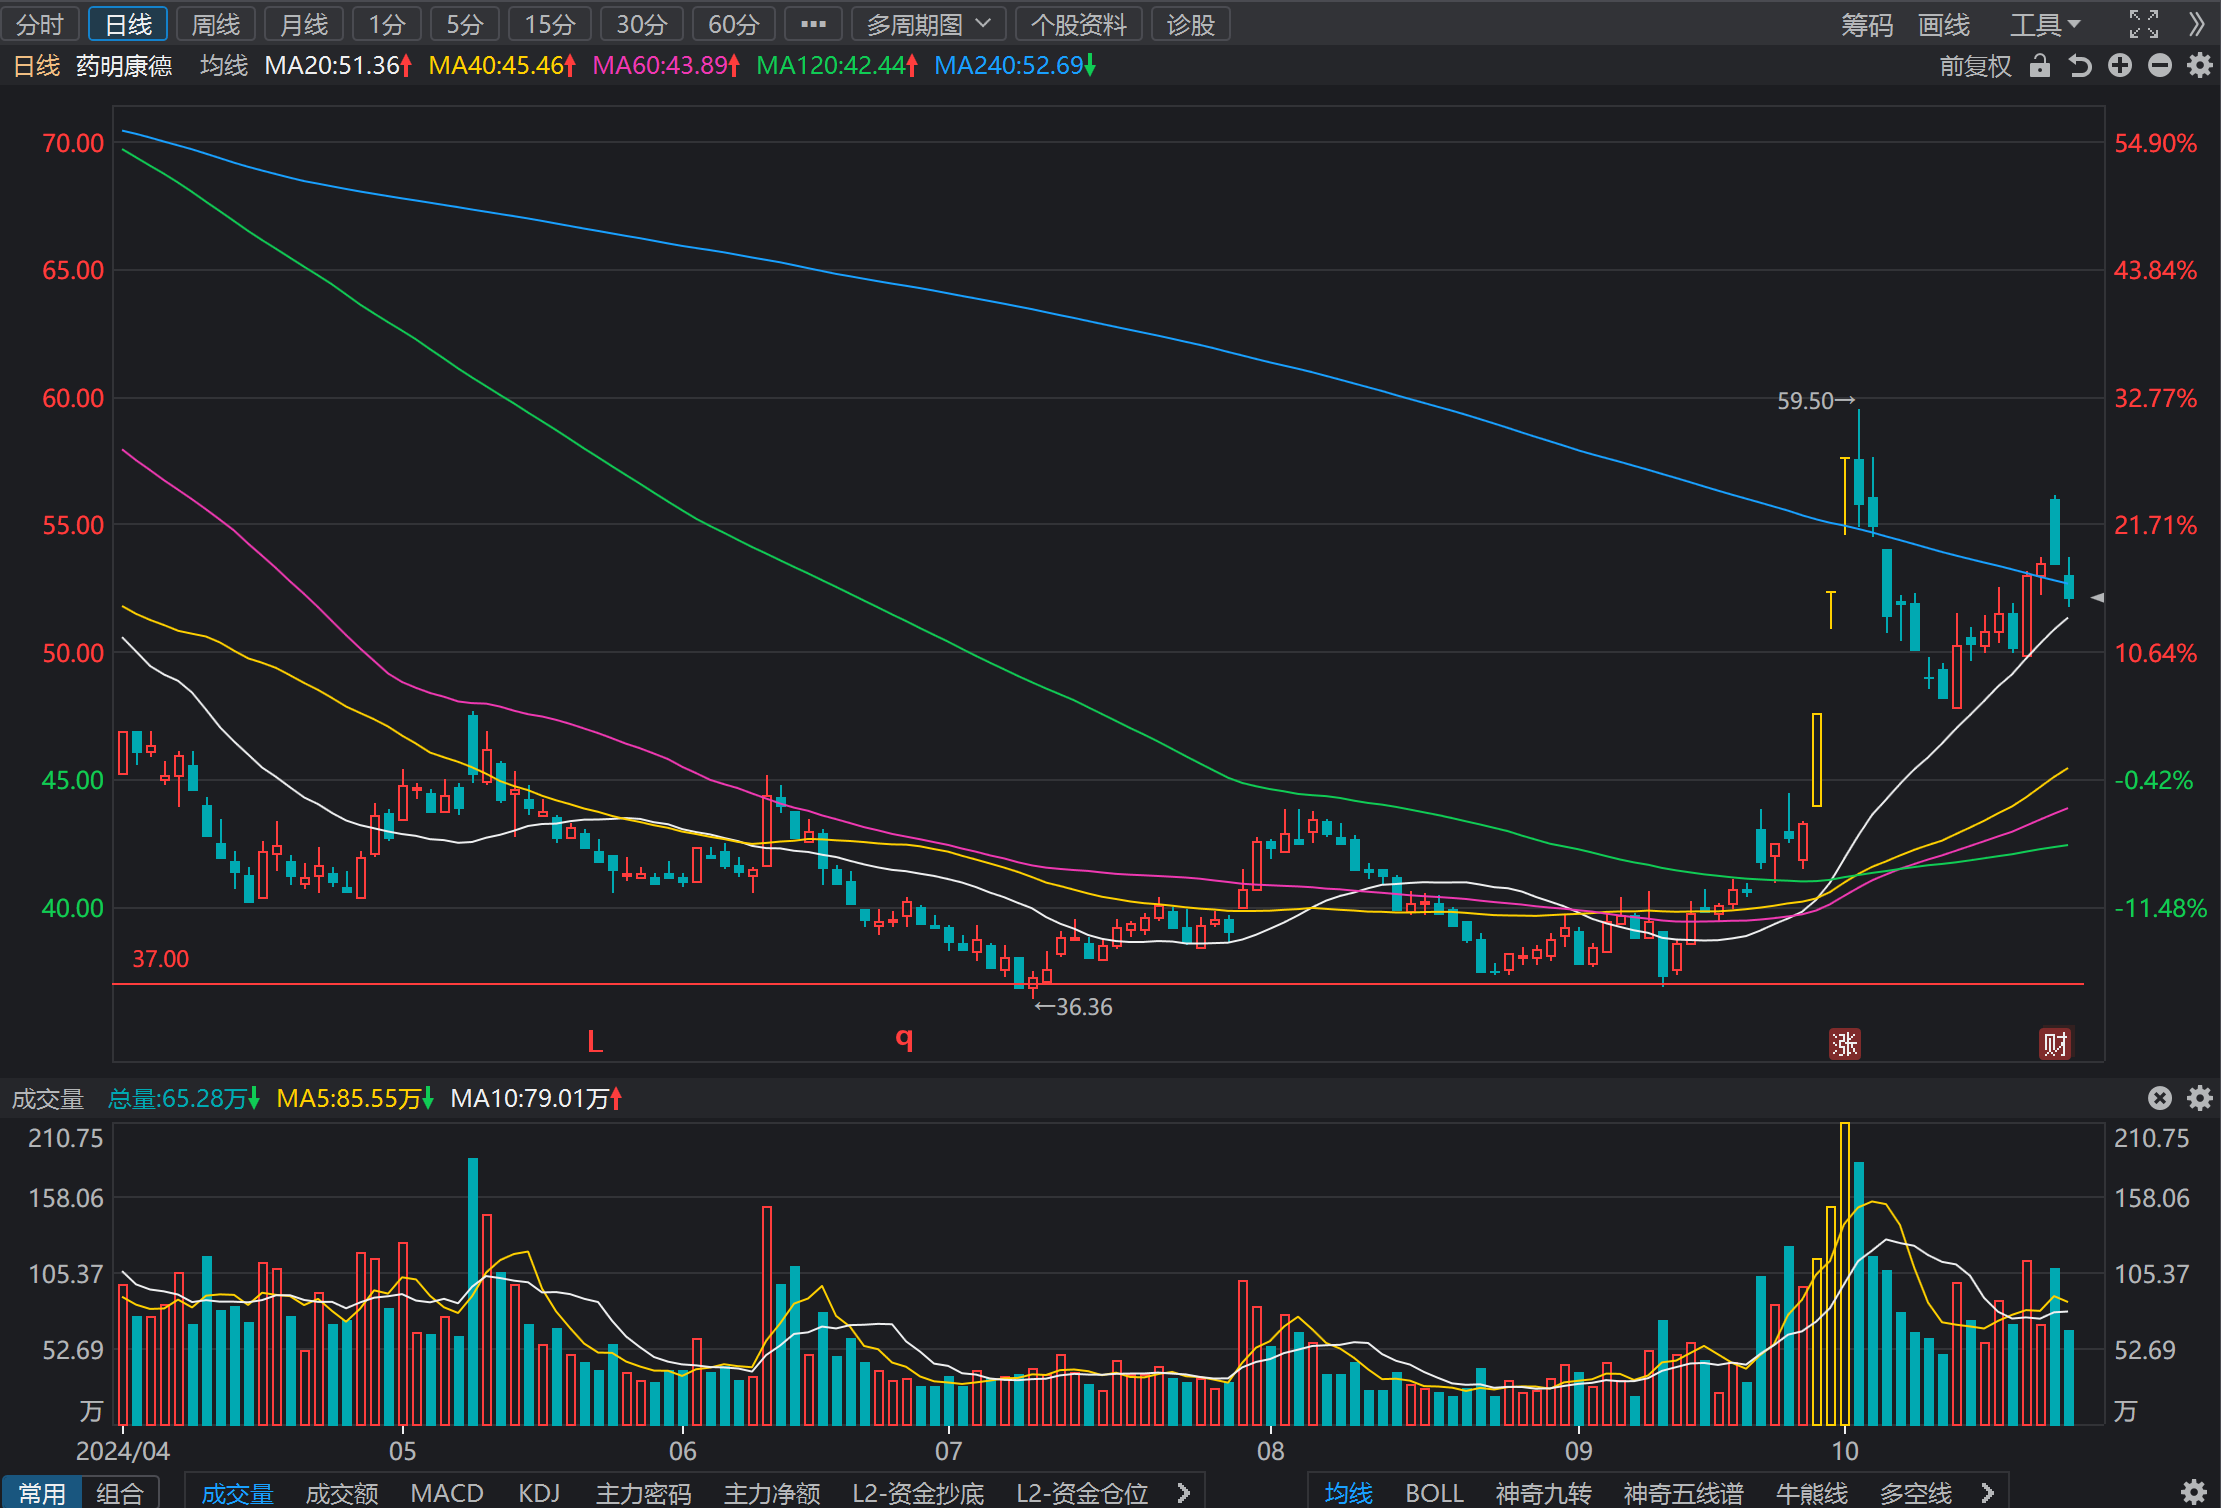The image size is (2221, 1508).
Task: Click the more periods ellipsis button
Action: (813, 24)
